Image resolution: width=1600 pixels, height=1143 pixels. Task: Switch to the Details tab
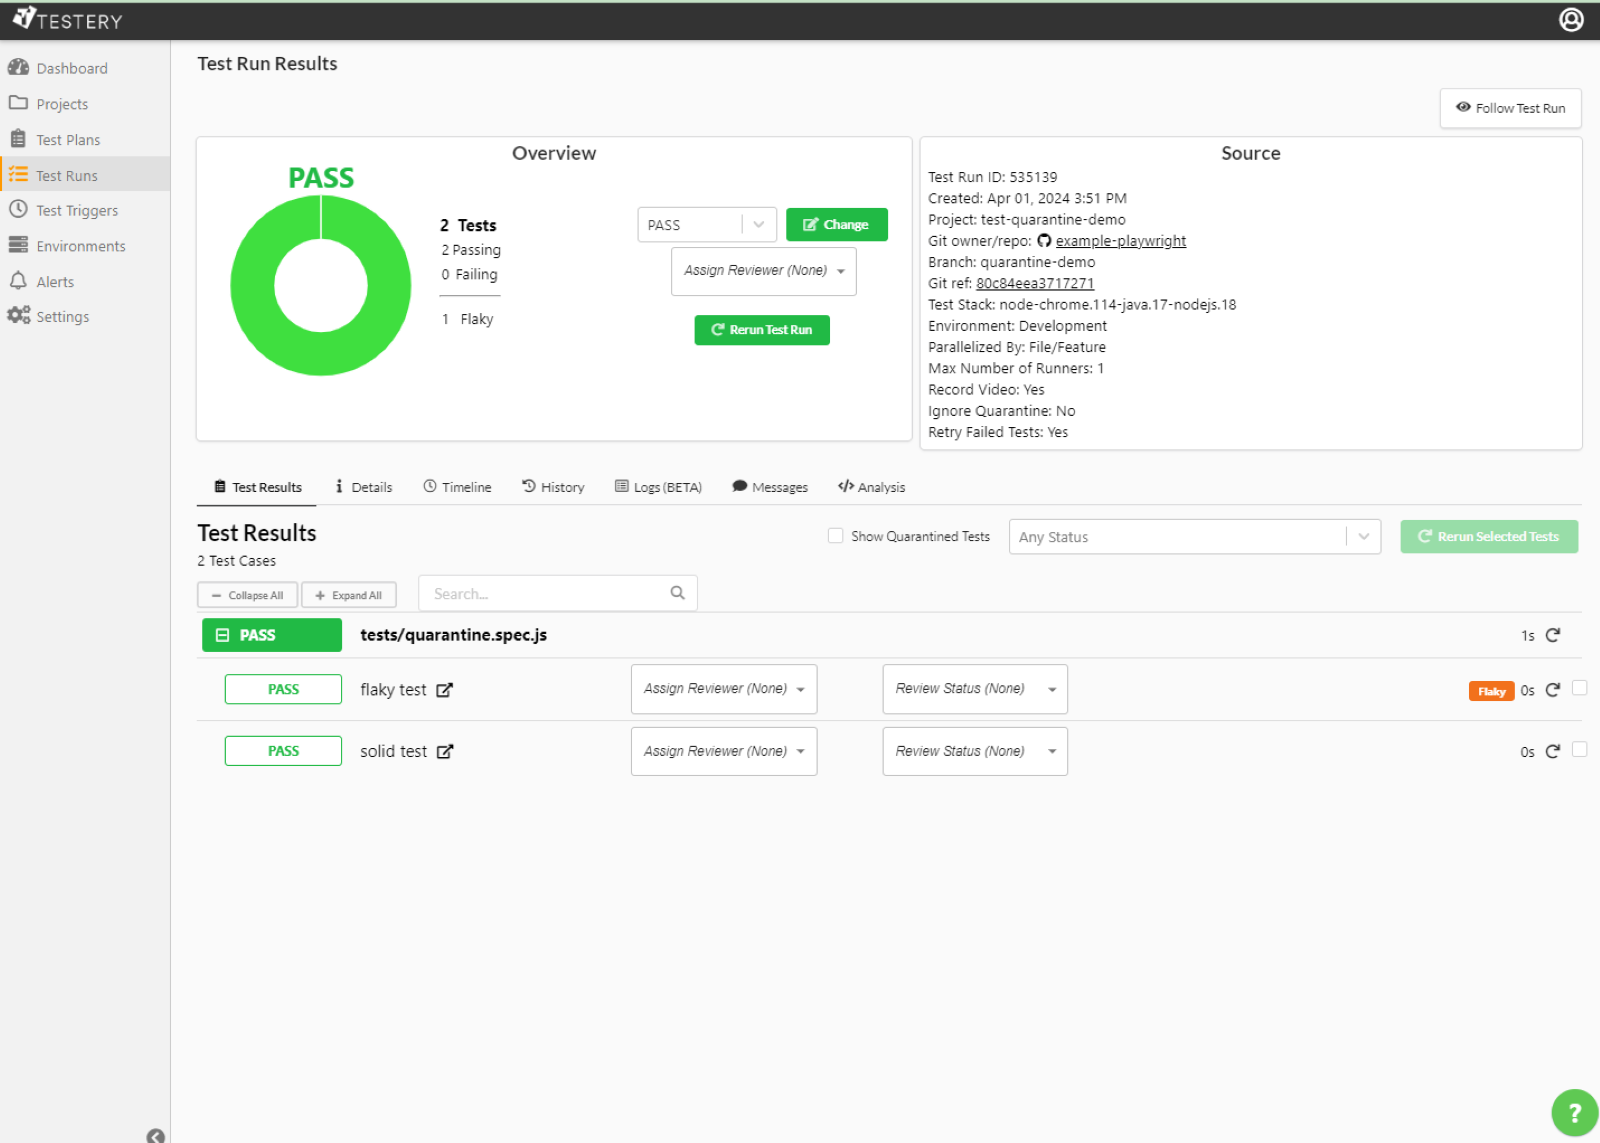click(x=364, y=487)
